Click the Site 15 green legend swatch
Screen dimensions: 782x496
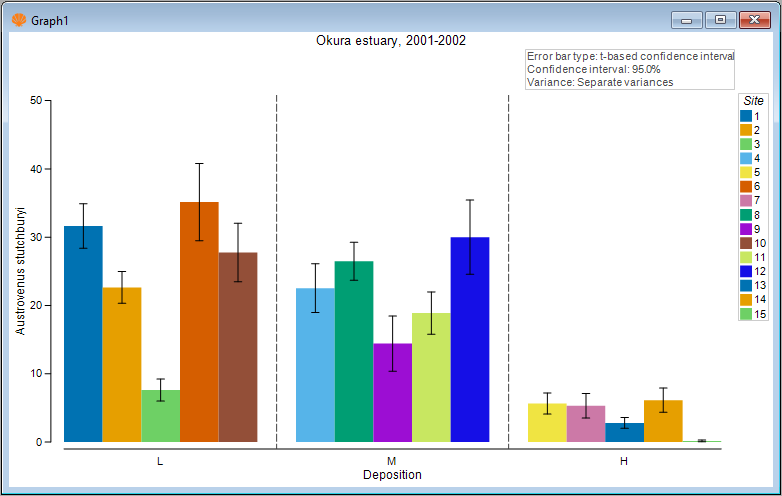point(746,314)
